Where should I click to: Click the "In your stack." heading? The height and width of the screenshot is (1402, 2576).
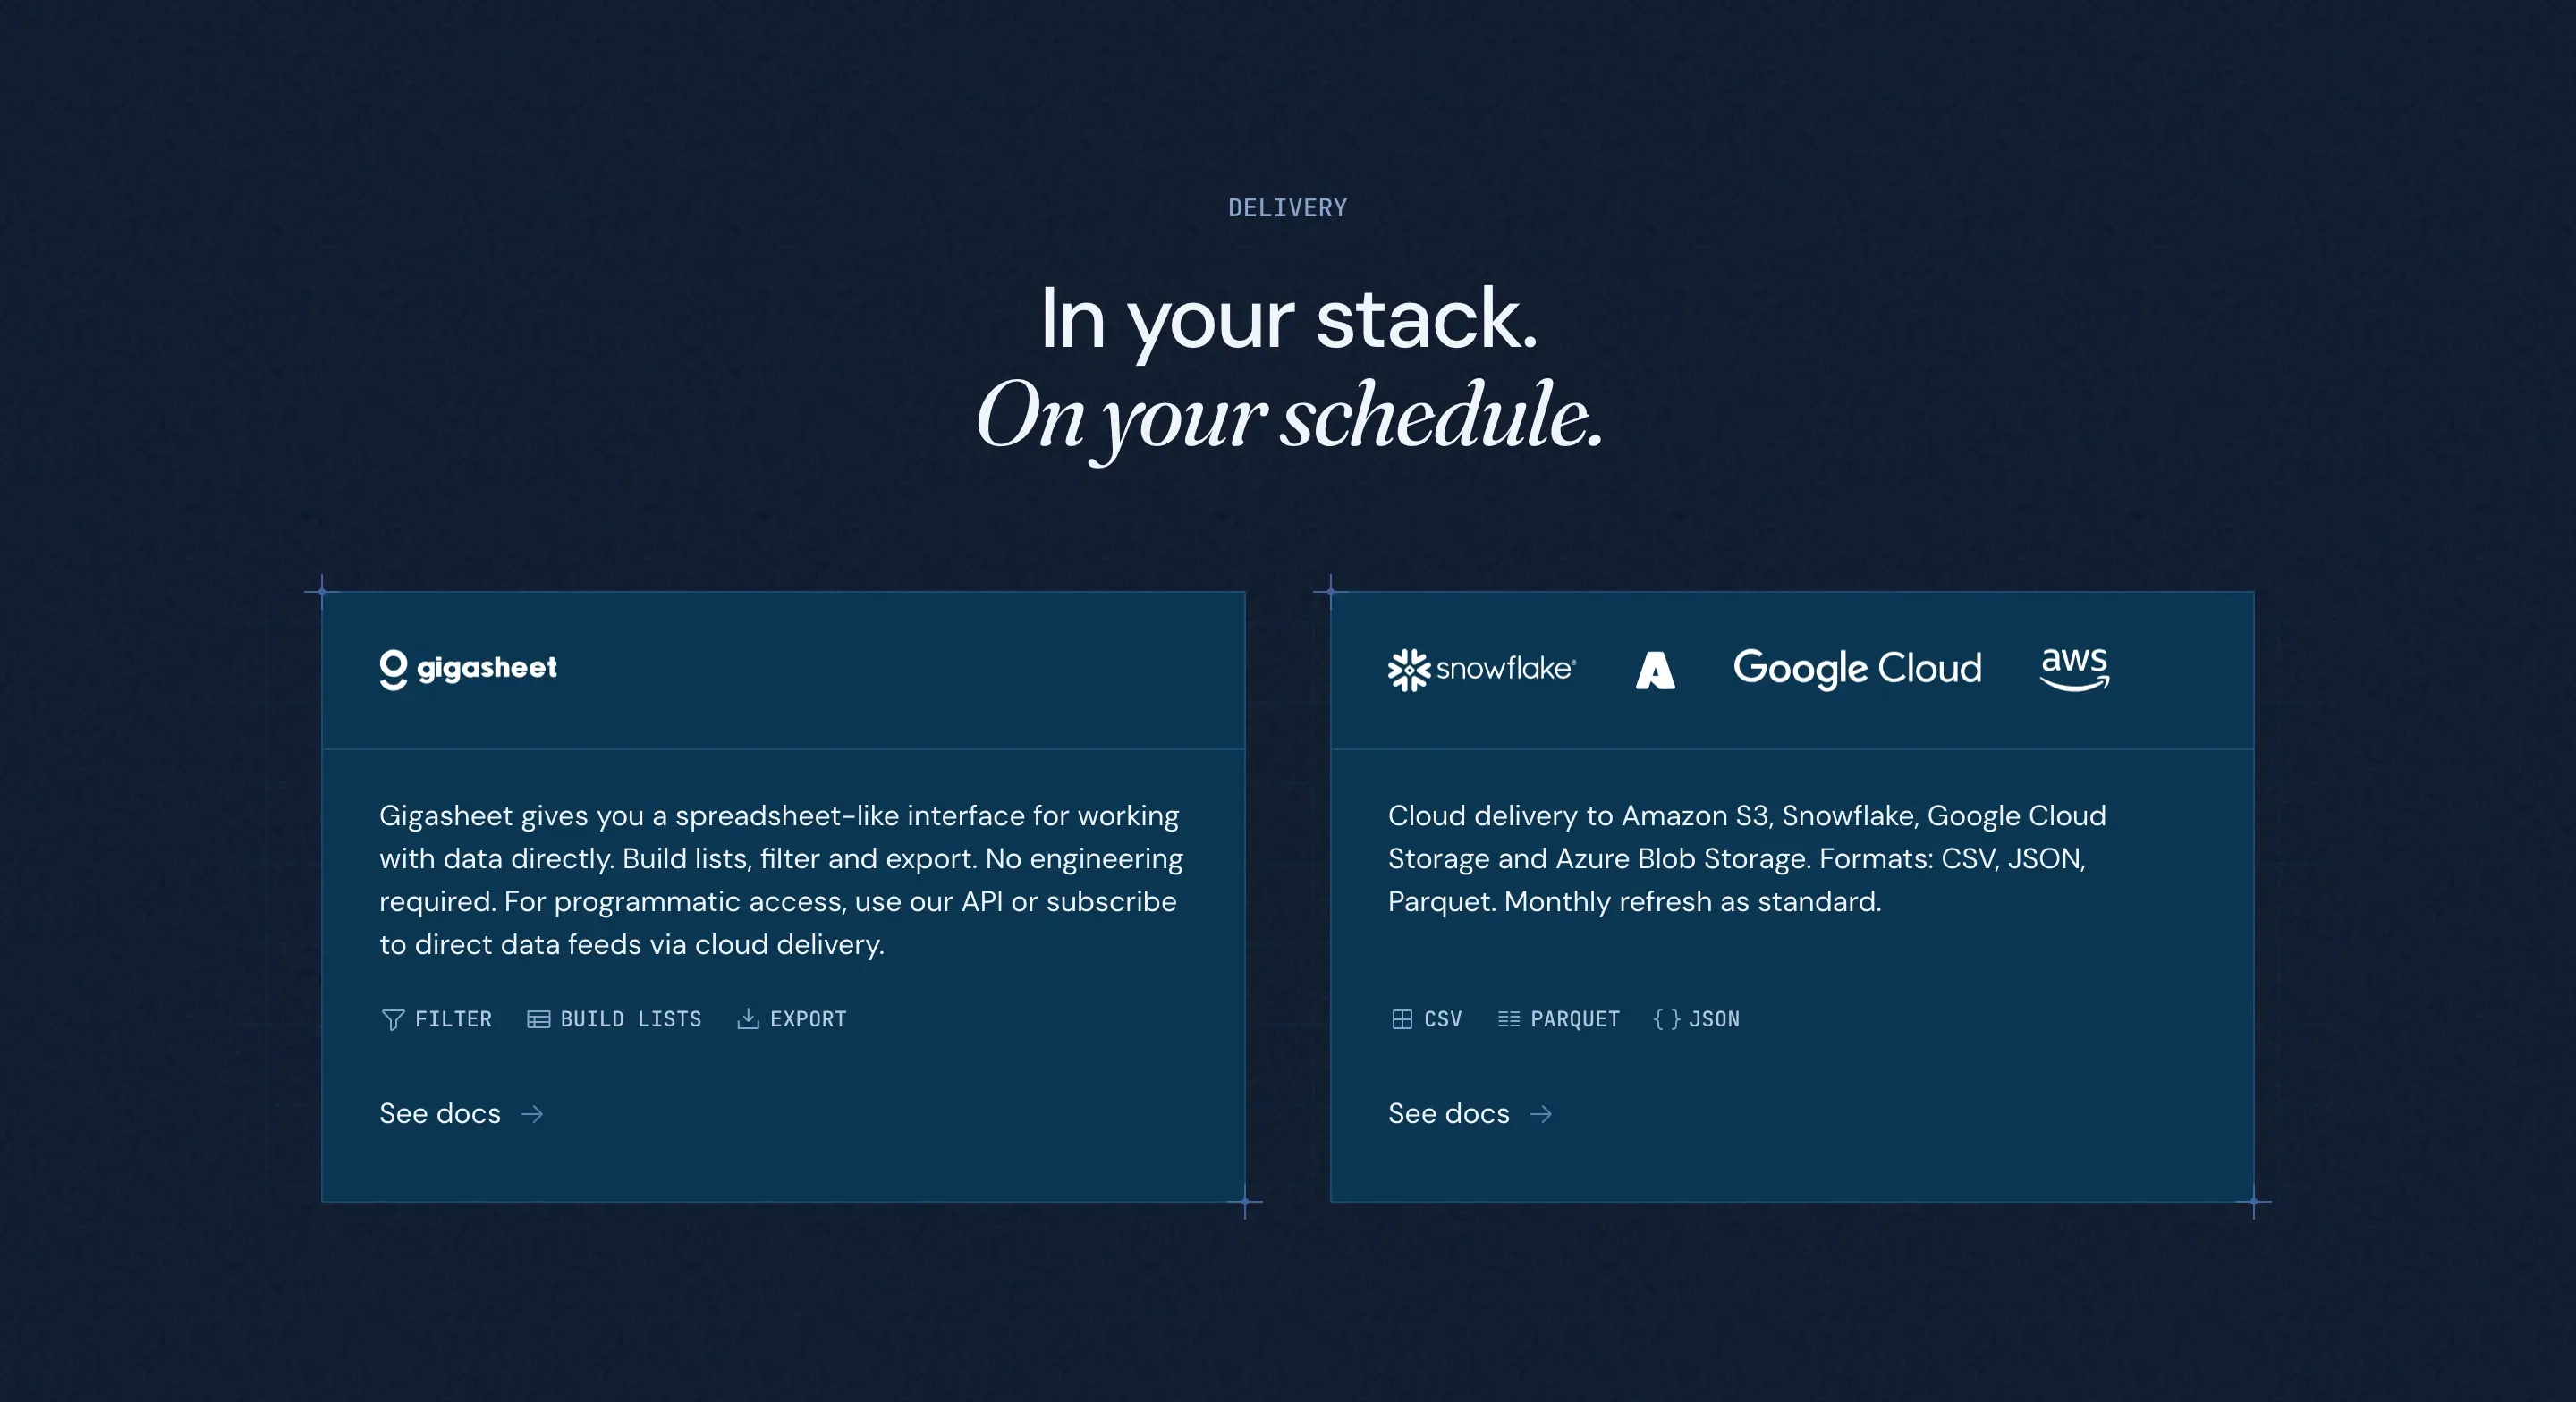[x=1288, y=319]
